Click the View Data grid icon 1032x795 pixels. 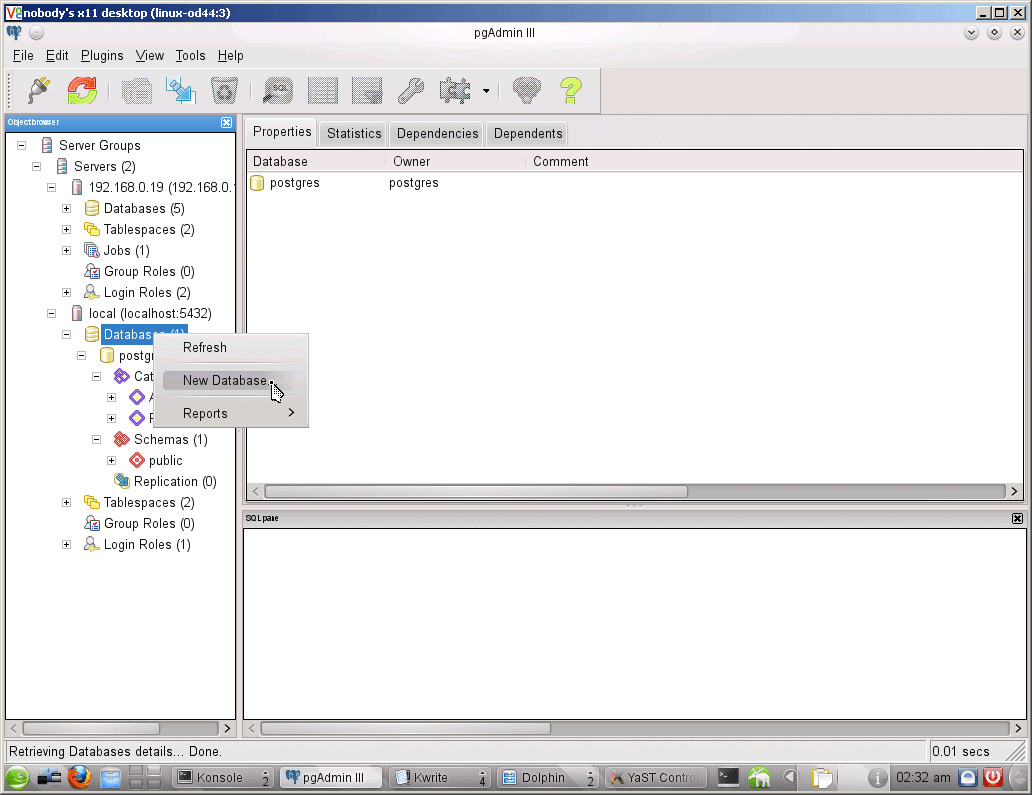tap(322, 90)
